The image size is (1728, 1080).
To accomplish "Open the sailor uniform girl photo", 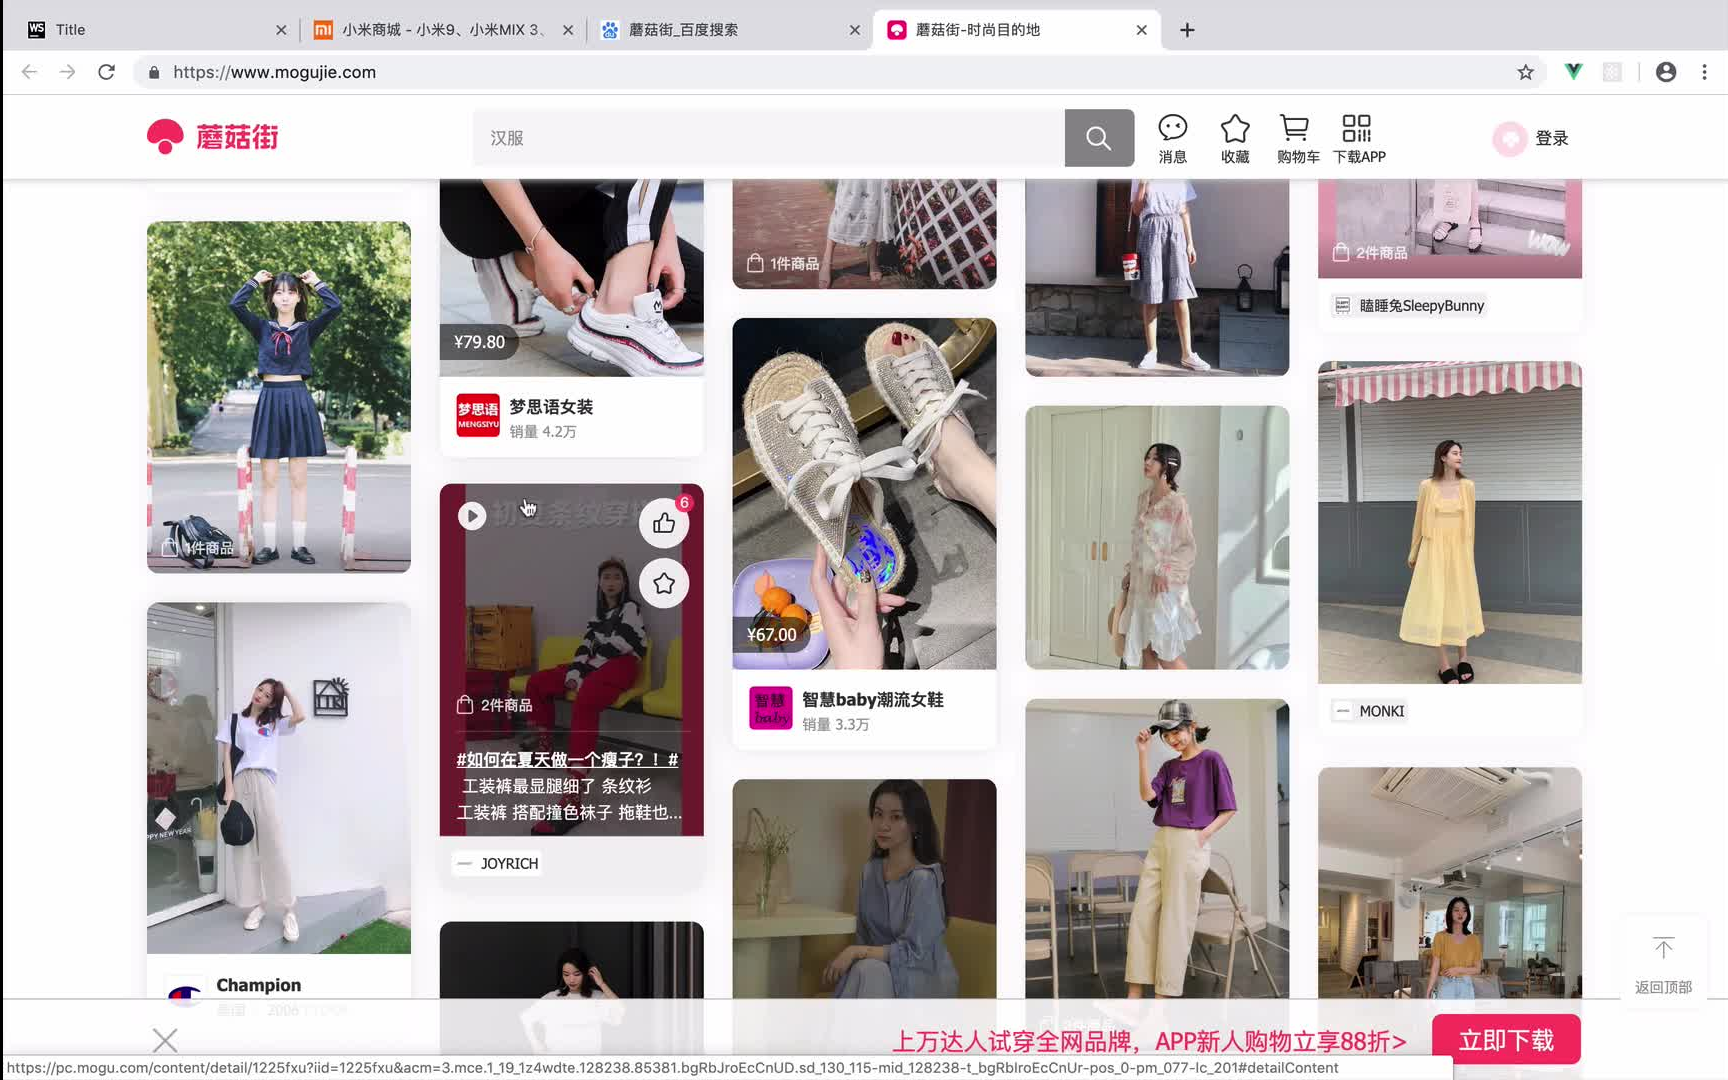I will click(x=279, y=397).
